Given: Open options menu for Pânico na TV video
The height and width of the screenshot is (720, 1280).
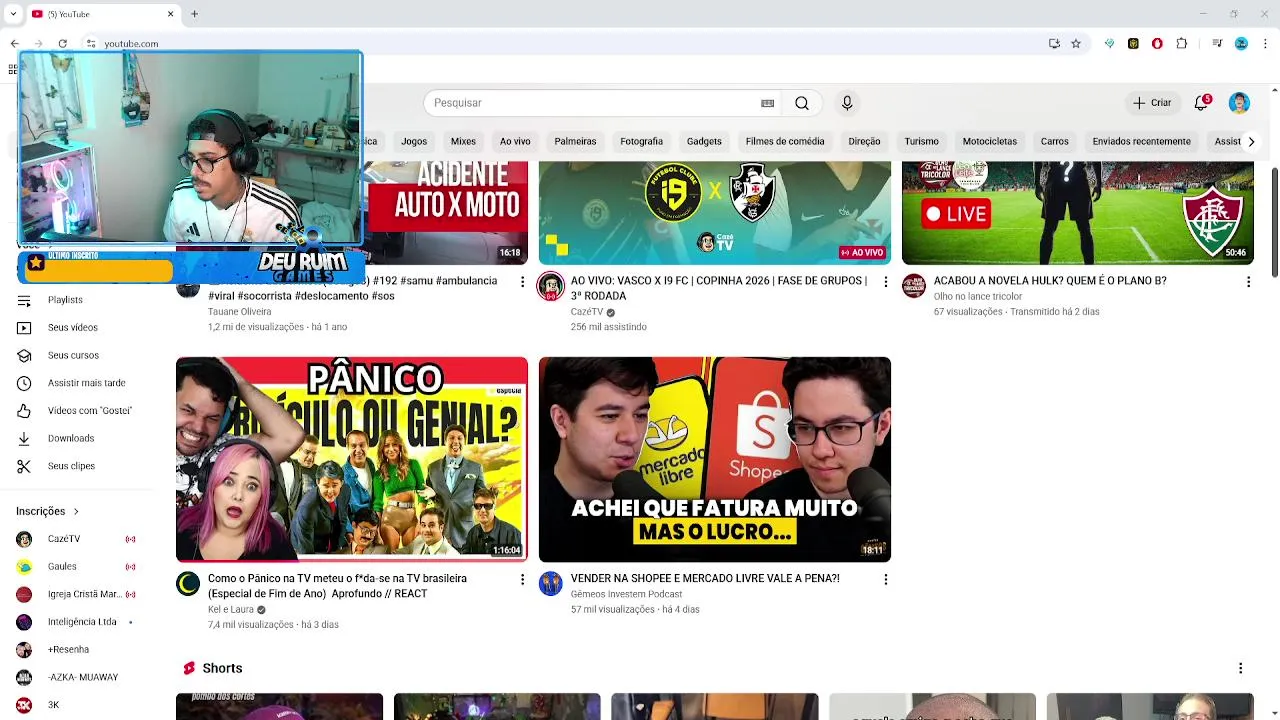Looking at the screenshot, I should [522, 579].
